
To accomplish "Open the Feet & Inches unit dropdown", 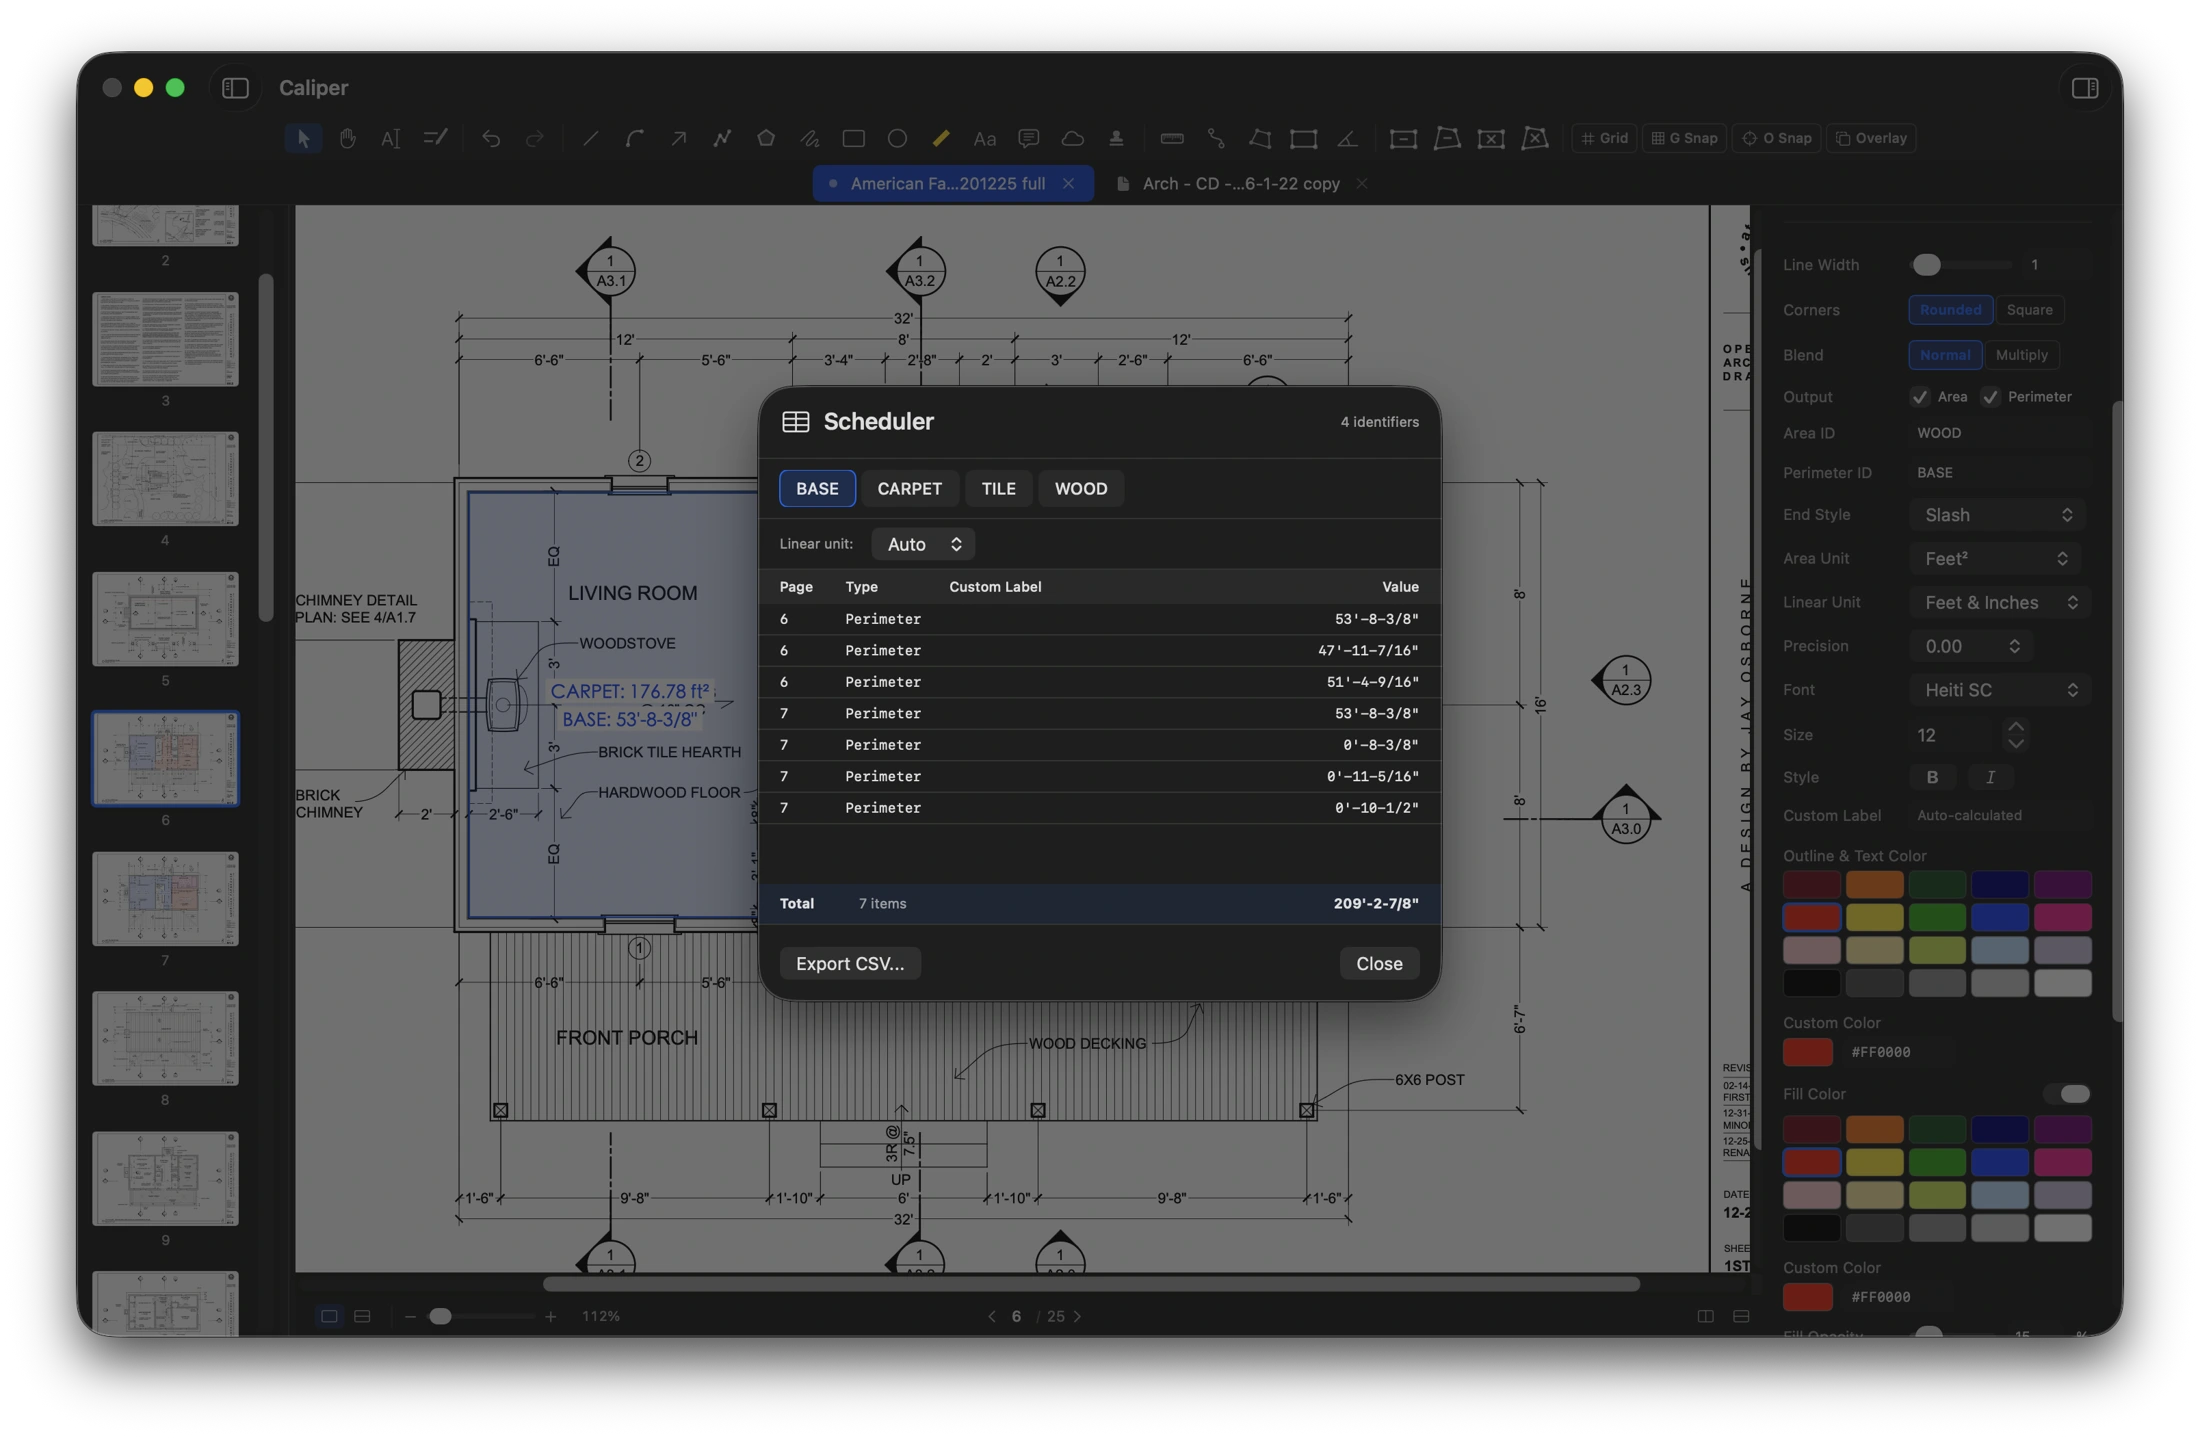I will click(1999, 603).
